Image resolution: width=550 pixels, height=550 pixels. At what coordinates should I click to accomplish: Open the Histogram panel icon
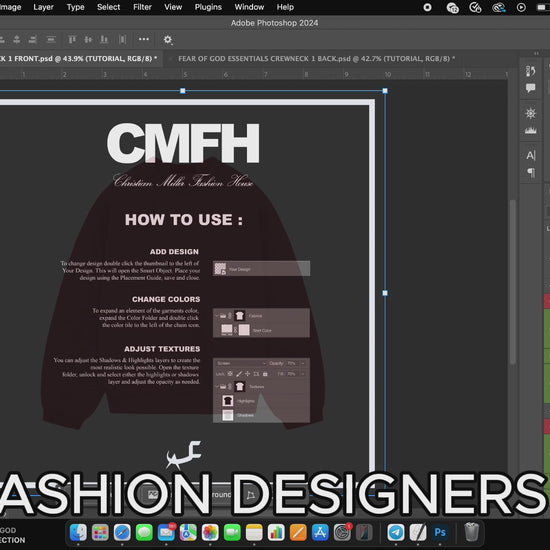click(x=530, y=130)
